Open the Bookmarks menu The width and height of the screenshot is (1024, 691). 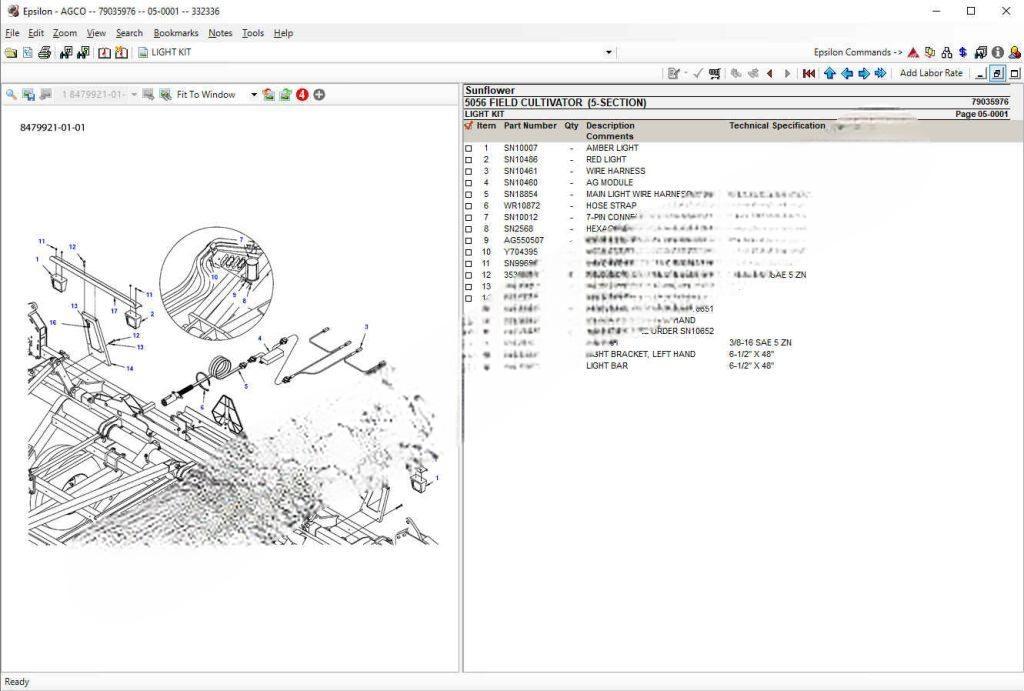point(176,33)
